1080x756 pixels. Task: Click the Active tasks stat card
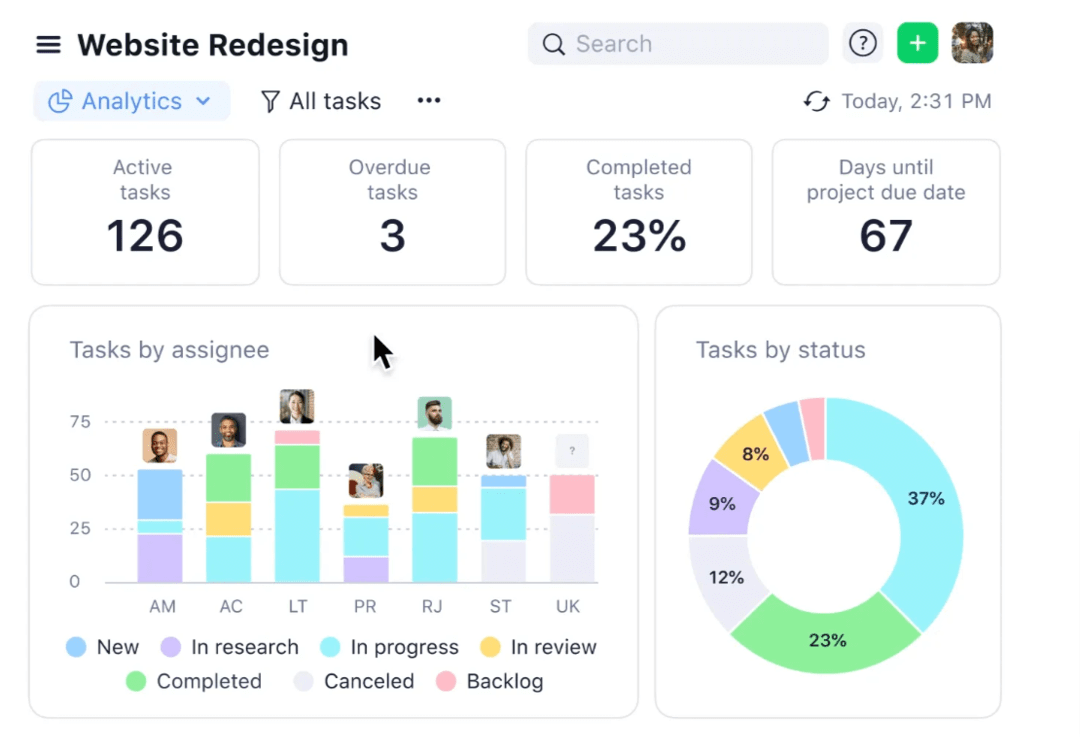tap(144, 212)
